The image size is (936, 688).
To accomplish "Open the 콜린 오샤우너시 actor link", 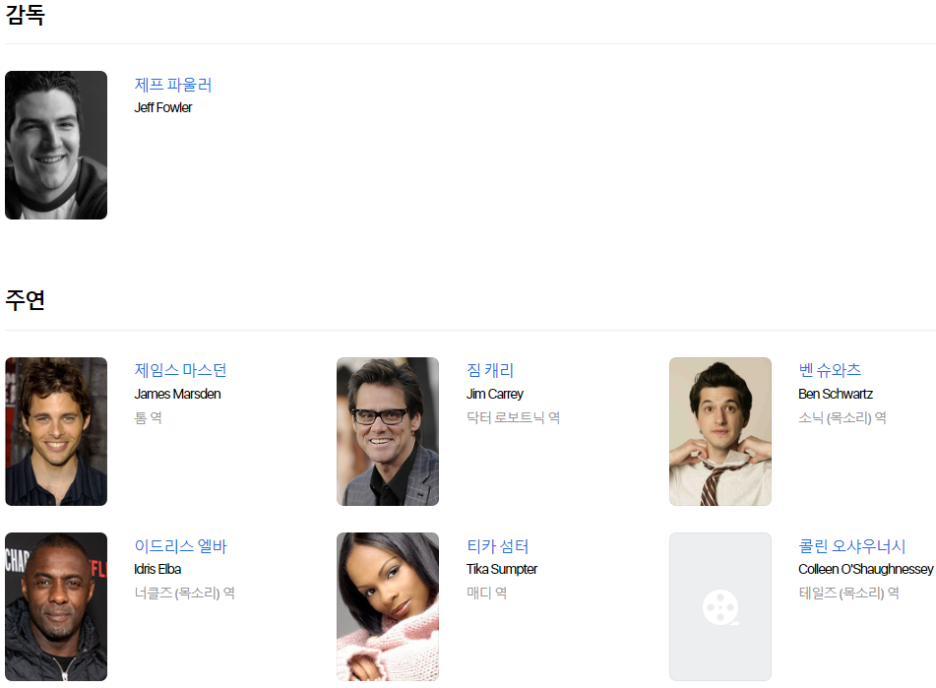I will click(x=852, y=546).
